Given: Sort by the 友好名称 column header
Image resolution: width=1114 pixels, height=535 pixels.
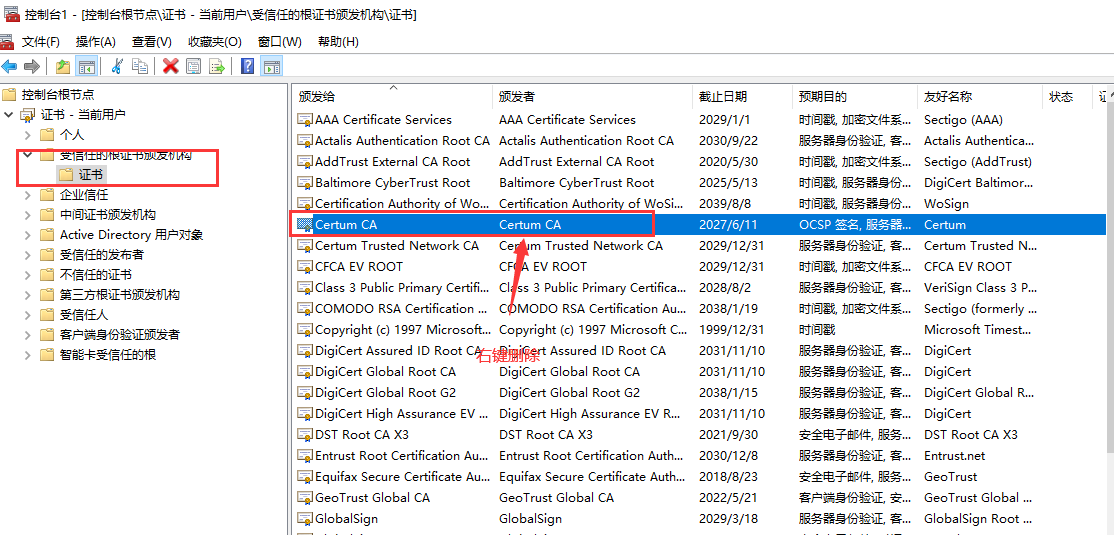Looking at the screenshot, I should (x=980, y=97).
